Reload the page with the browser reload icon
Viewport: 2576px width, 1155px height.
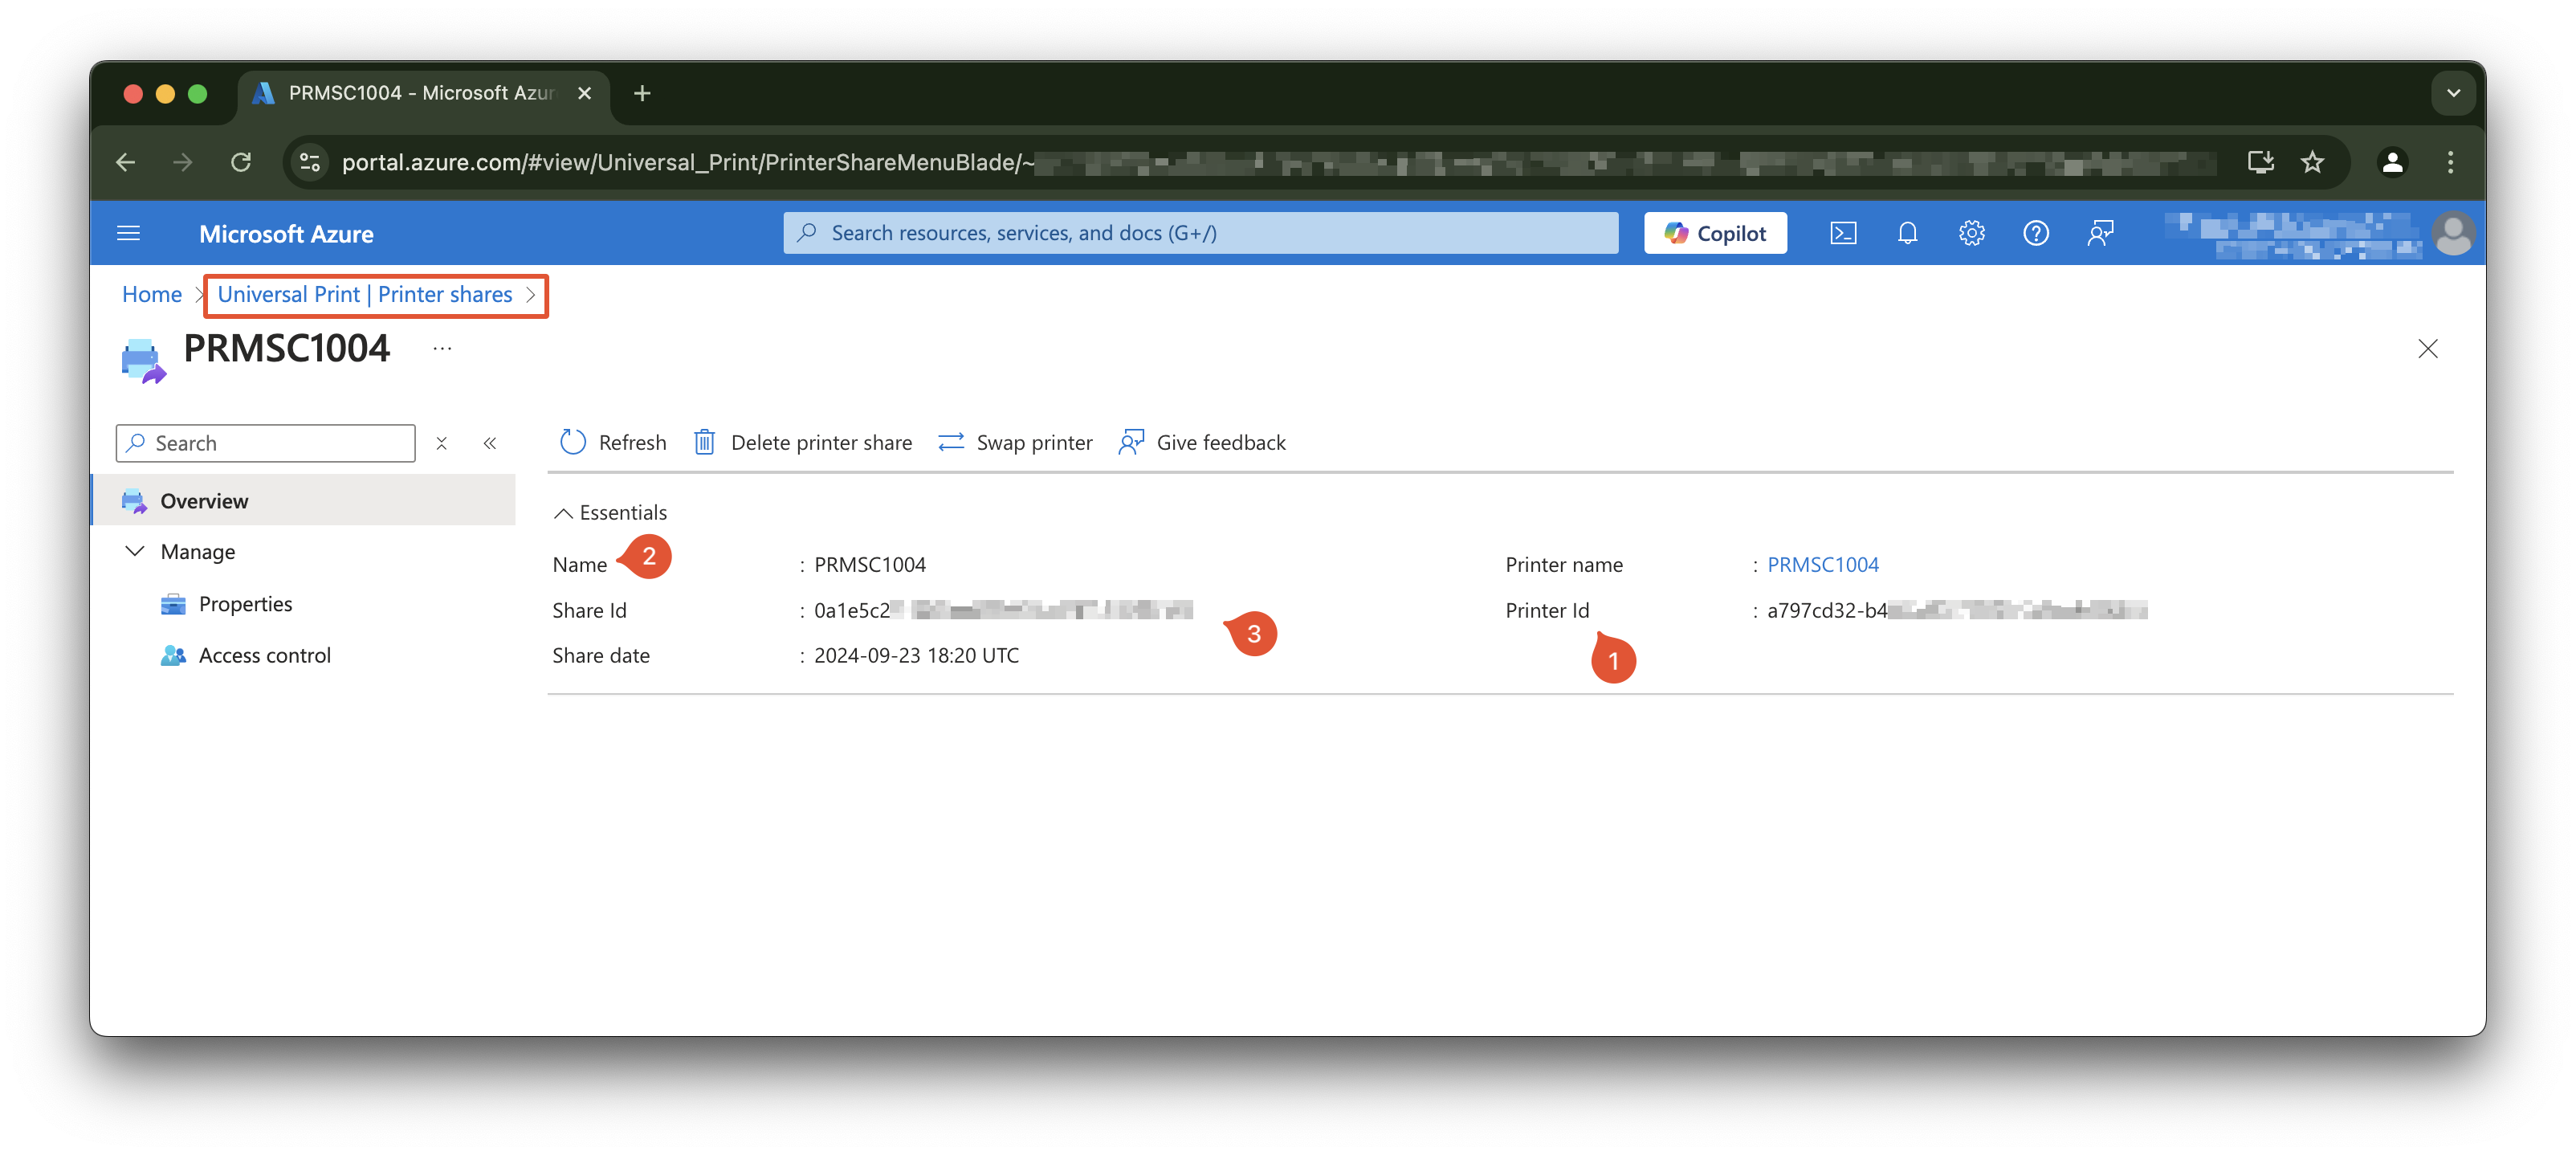tap(241, 162)
